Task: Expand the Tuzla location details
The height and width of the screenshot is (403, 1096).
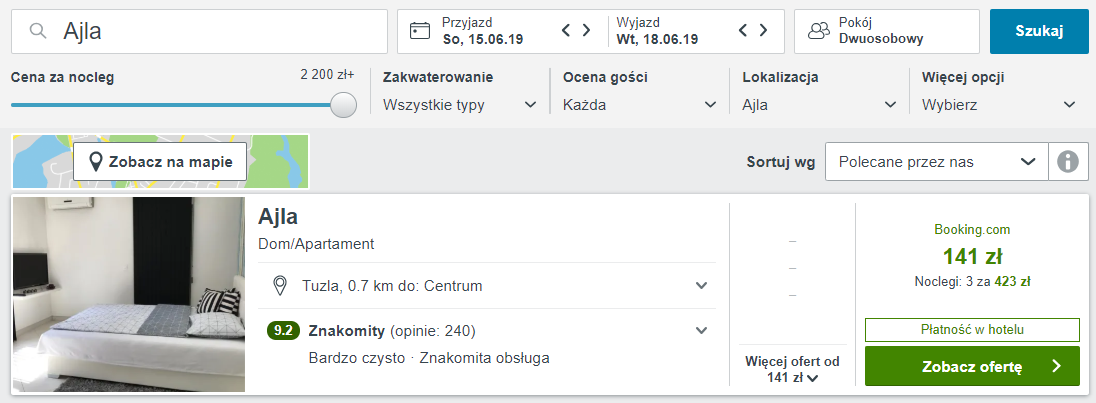Action: 702,286
